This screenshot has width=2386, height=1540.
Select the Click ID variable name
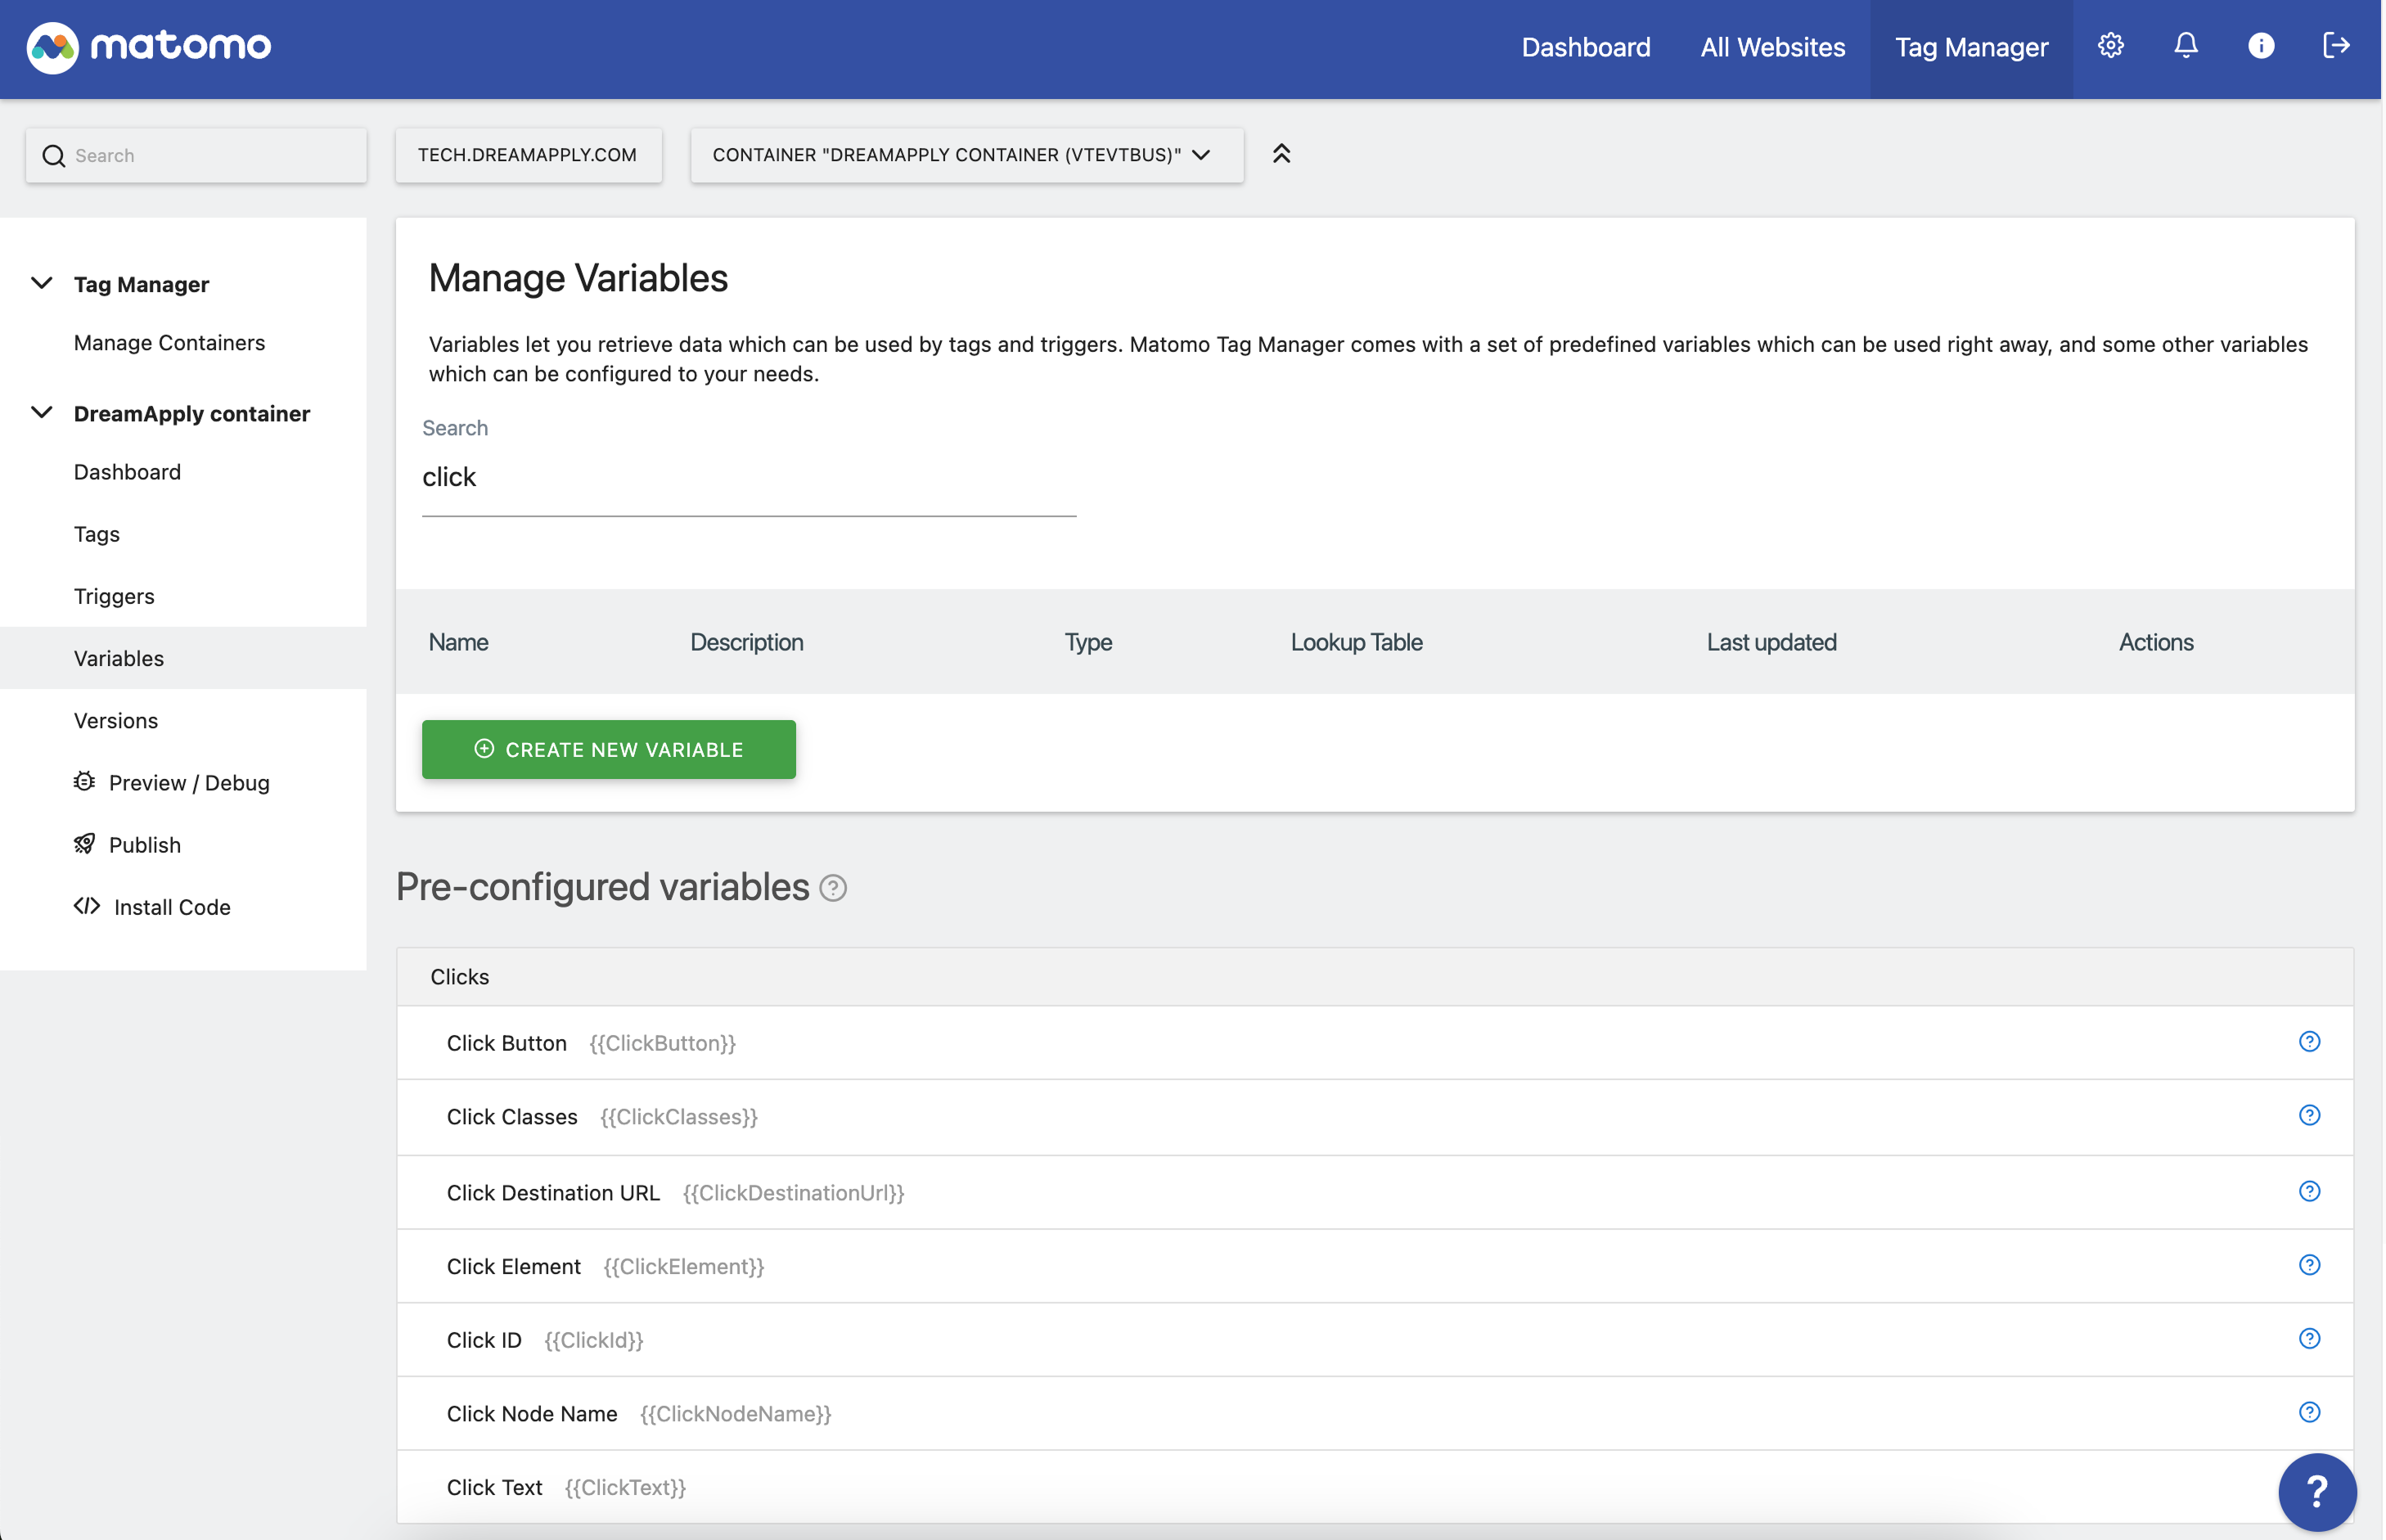484,1340
